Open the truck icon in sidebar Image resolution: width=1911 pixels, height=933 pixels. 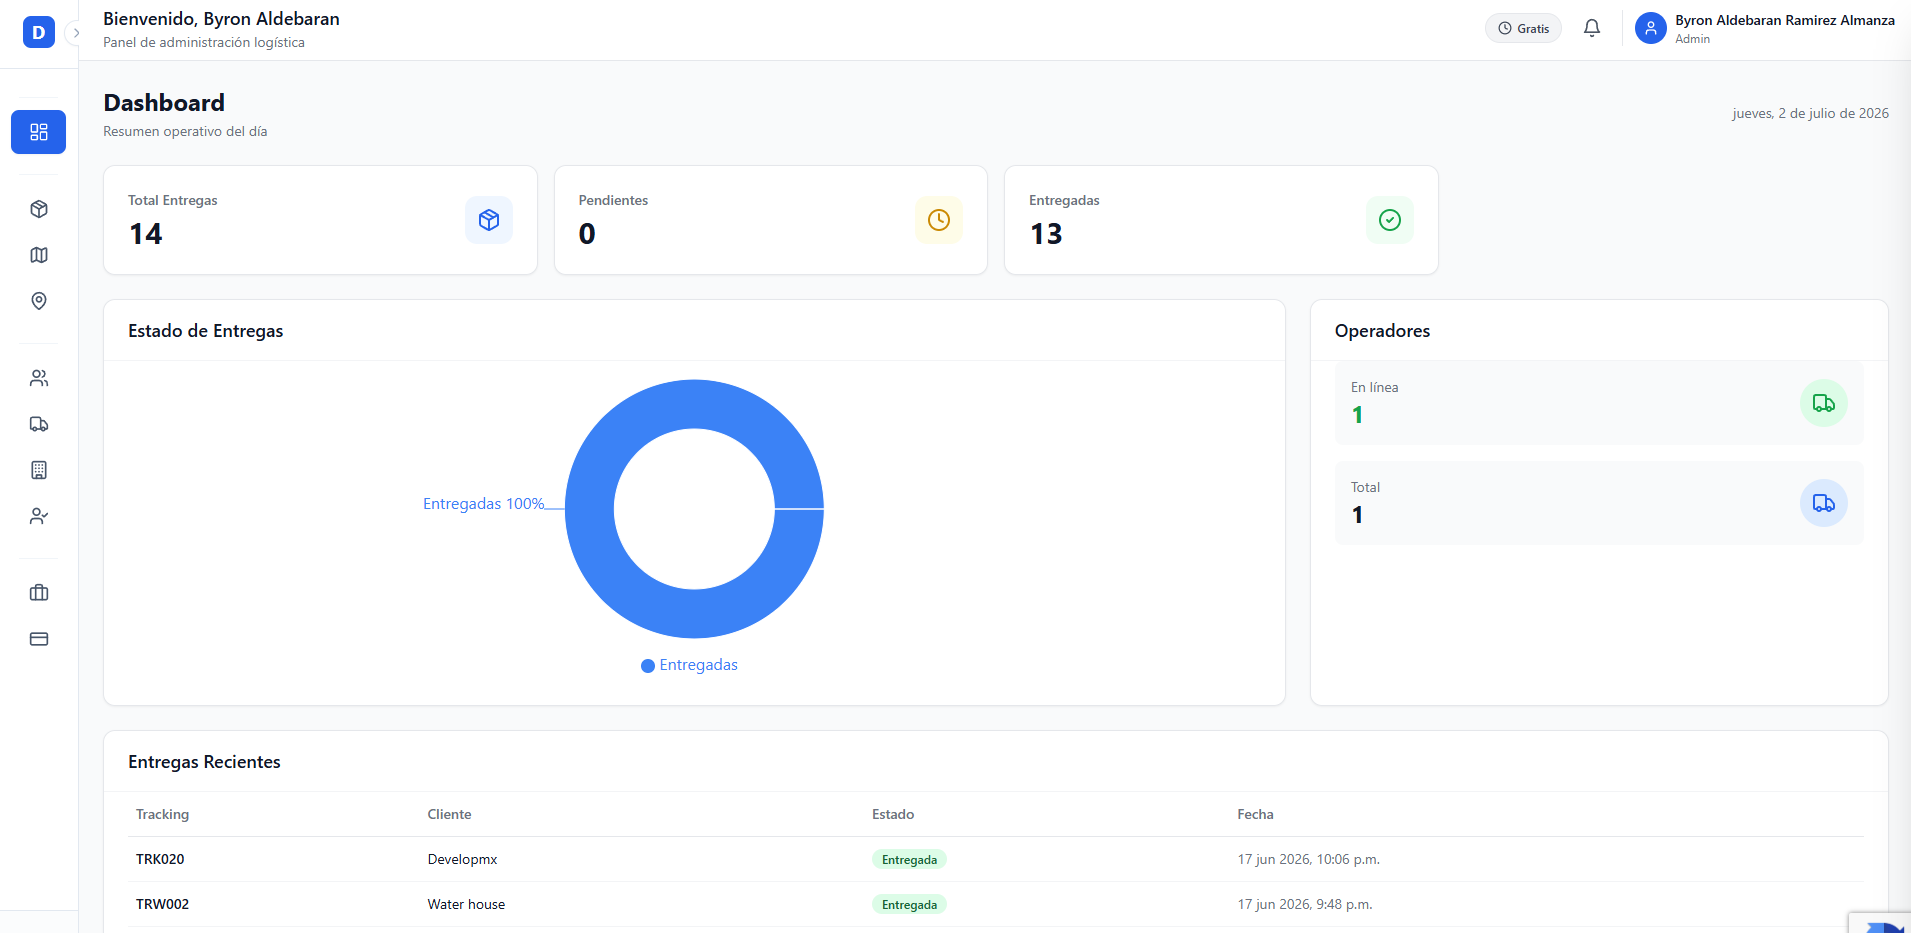click(x=39, y=424)
